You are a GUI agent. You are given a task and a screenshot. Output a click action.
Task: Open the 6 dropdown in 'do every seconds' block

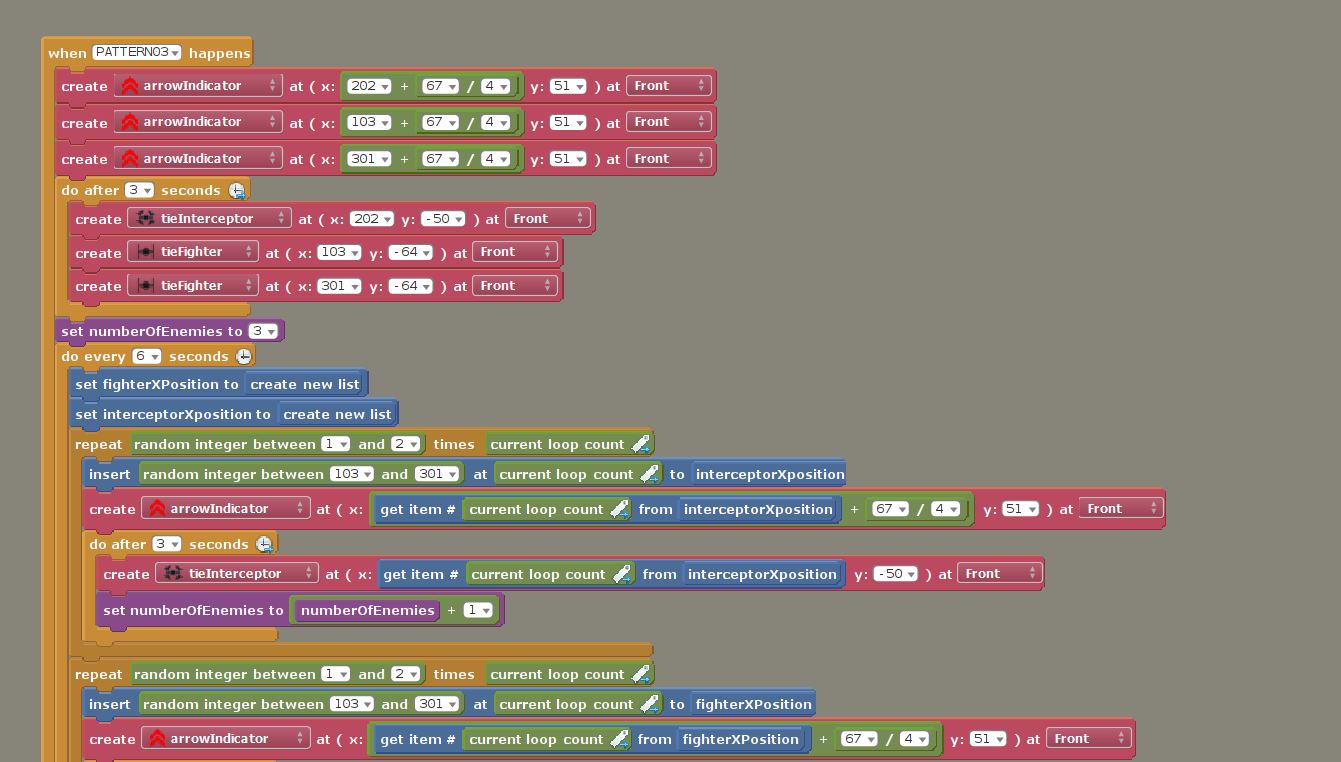coord(147,356)
